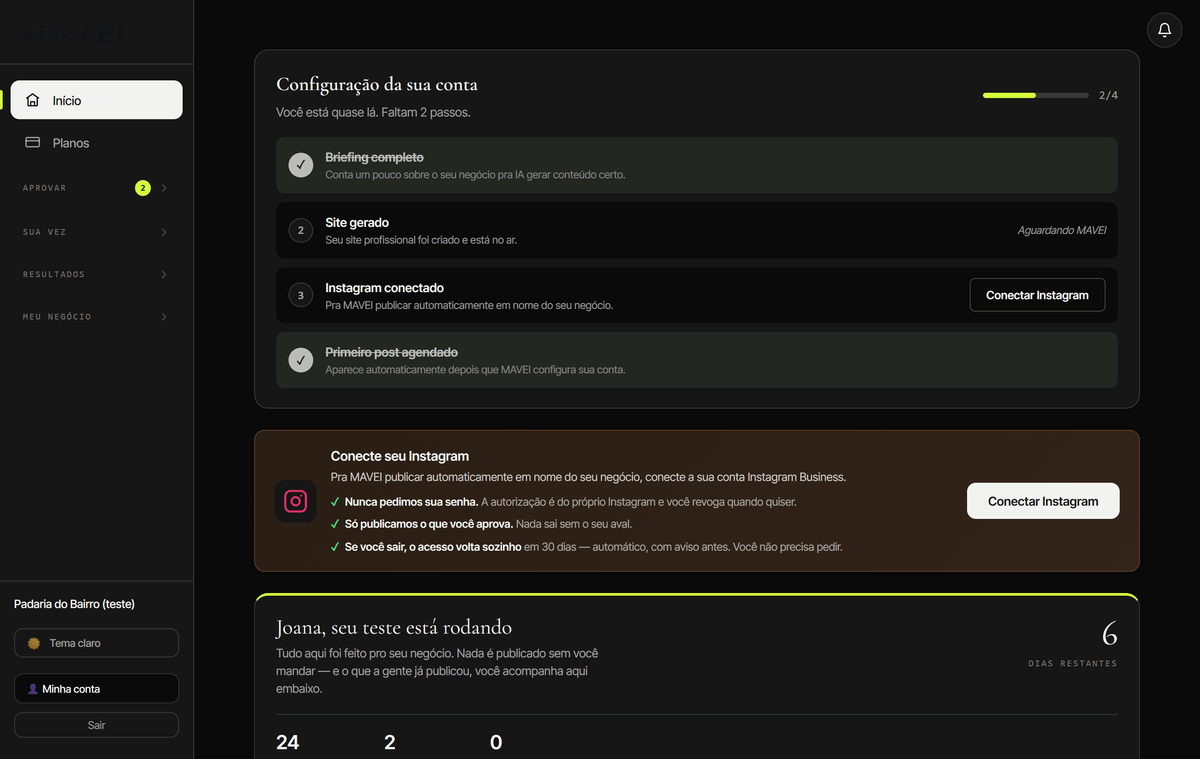Click the 'DIAS RESTANTES' label
The image size is (1200, 759).
pyautogui.click(x=1073, y=663)
